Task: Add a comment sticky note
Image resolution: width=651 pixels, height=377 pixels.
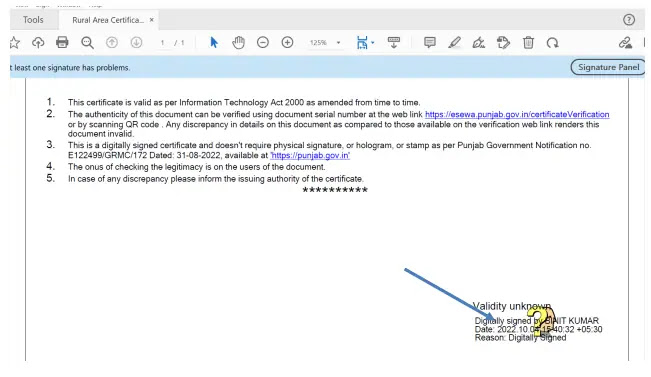Action: (x=430, y=42)
